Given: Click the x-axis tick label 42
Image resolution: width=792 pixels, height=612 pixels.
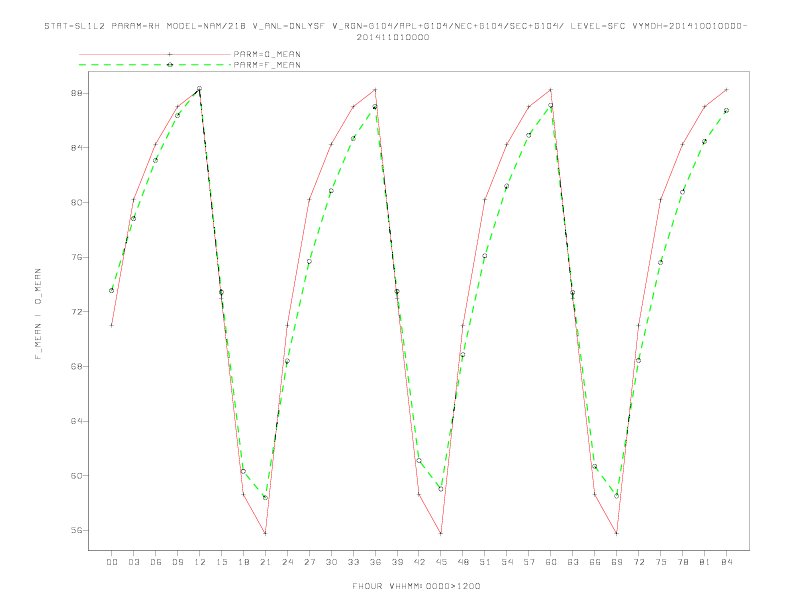Looking at the screenshot, I should 419,562.
